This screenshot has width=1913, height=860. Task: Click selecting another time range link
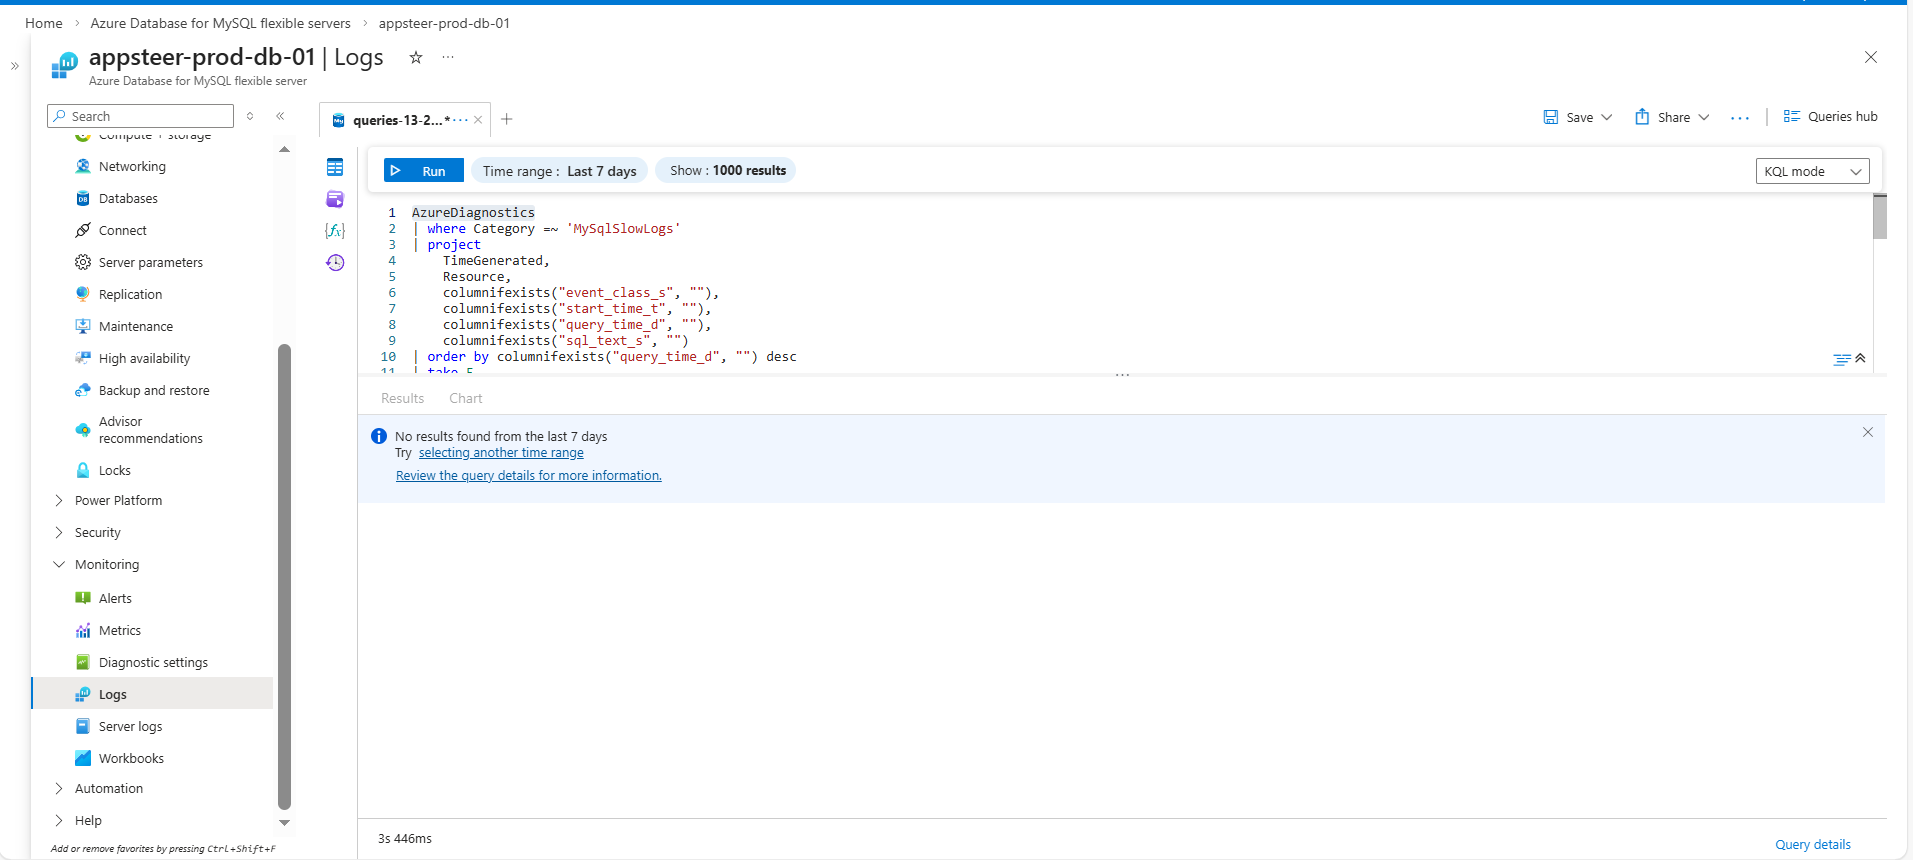click(501, 453)
